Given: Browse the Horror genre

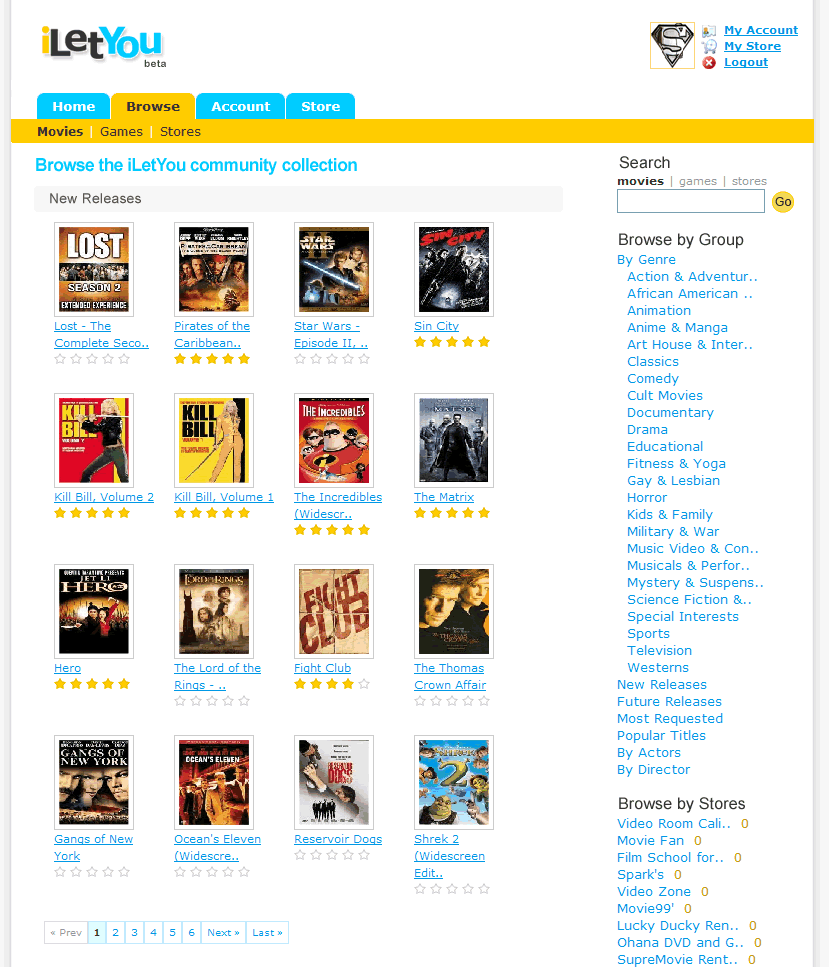Looking at the screenshot, I should click(x=647, y=497).
